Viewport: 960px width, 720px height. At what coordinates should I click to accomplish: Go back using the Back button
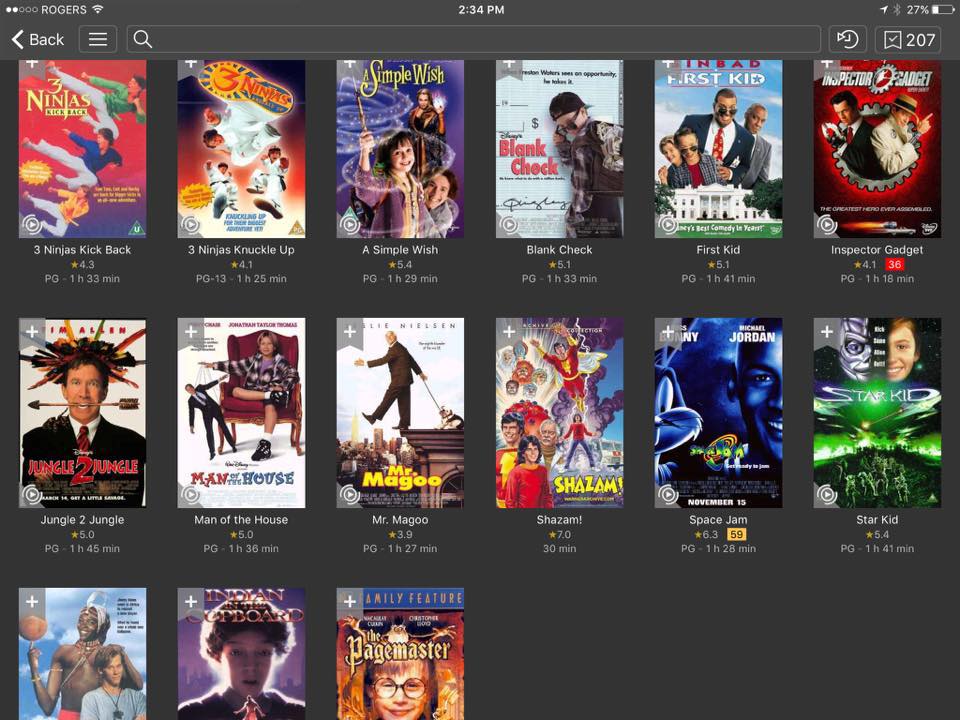point(37,39)
